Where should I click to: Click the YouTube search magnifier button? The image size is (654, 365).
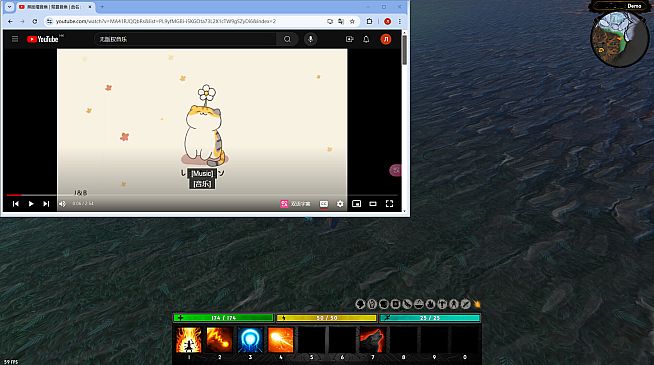tap(287, 39)
